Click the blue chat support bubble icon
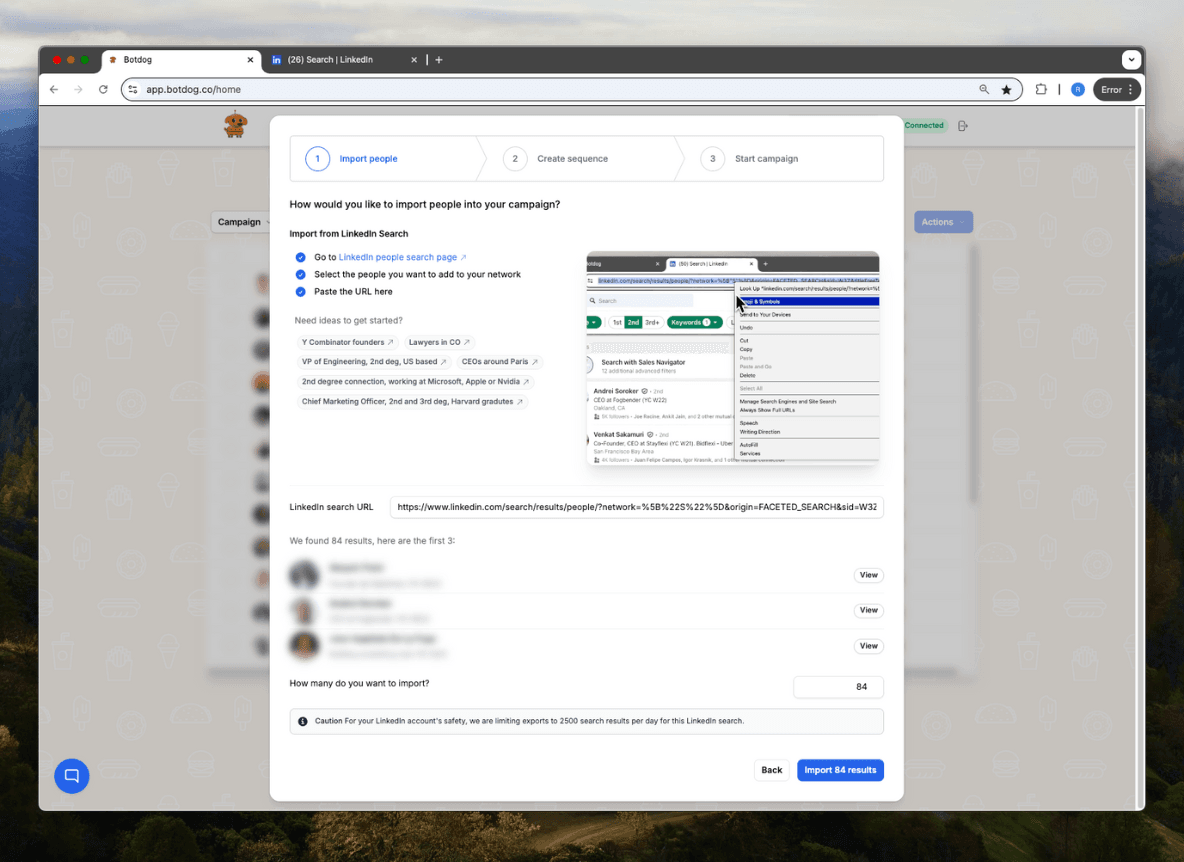1184x862 pixels. point(72,776)
